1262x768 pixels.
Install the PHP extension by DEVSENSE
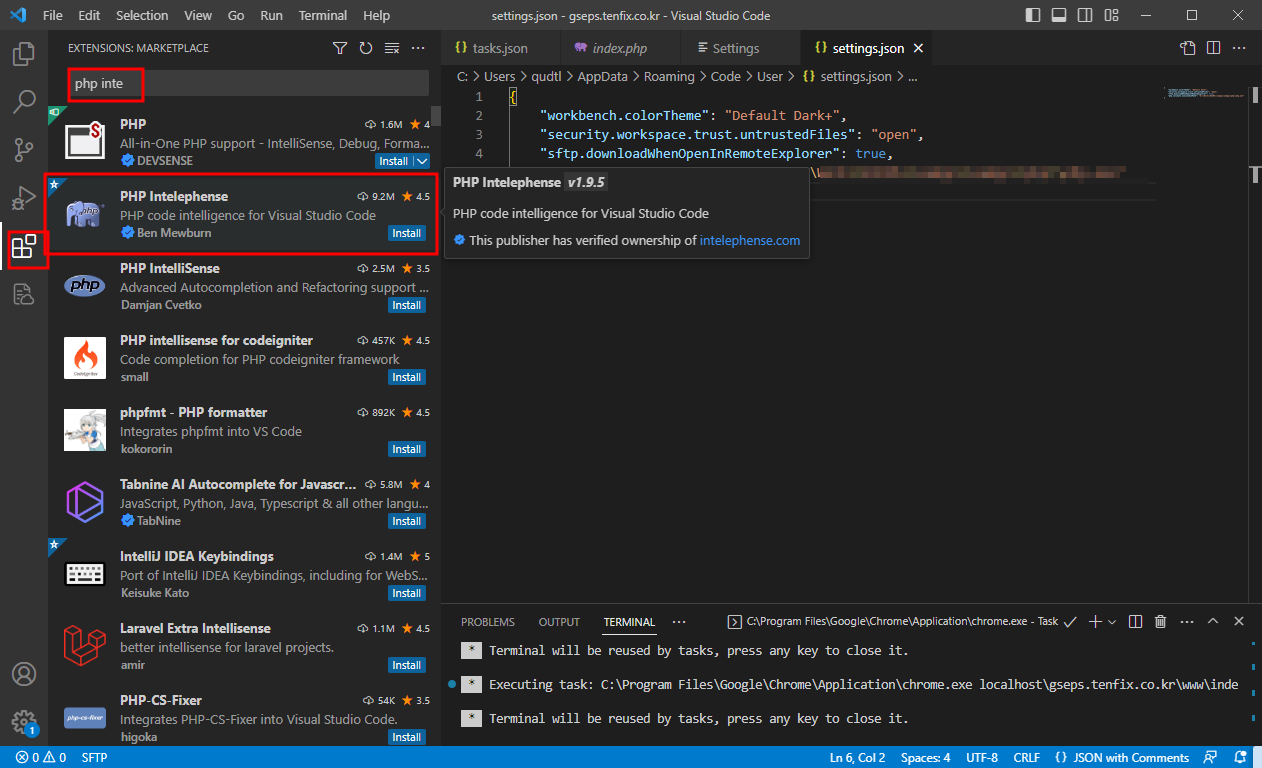(394, 161)
